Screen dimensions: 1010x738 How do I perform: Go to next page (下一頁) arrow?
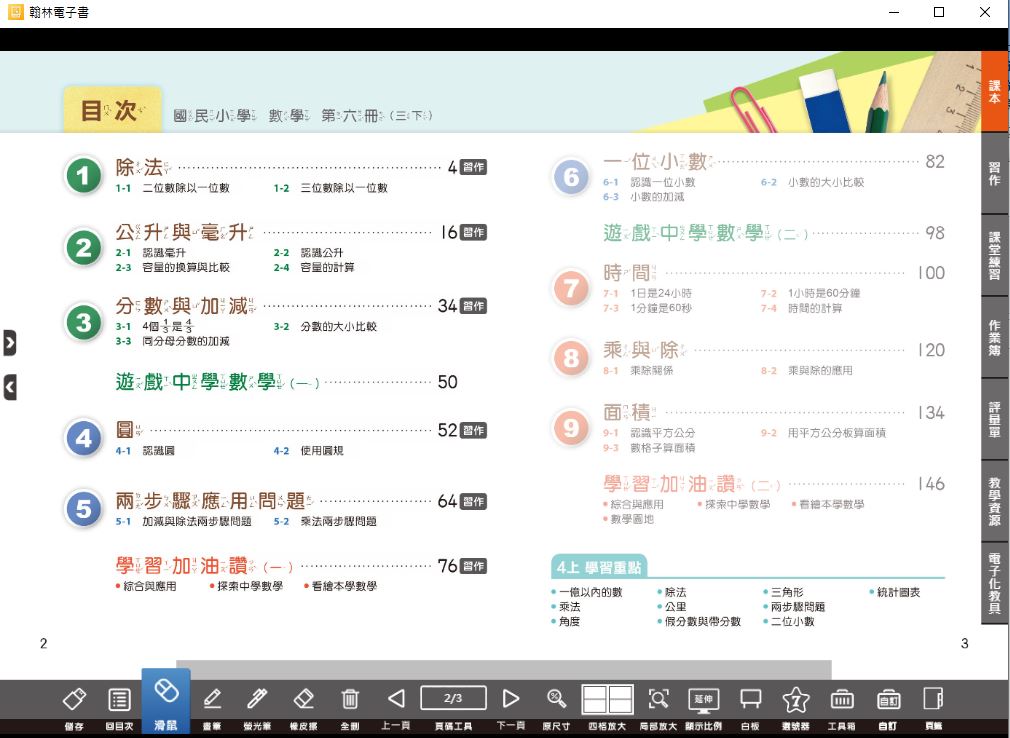click(x=511, y=698)
